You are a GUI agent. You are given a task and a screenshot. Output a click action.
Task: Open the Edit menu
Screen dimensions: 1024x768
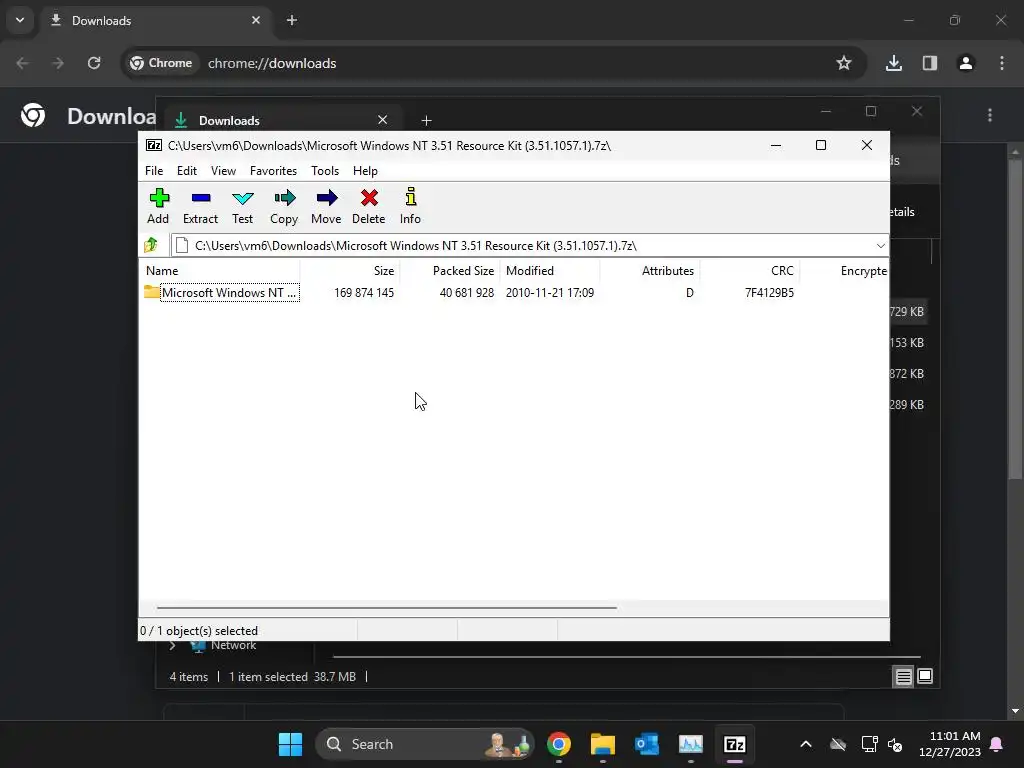click(187, 170)
